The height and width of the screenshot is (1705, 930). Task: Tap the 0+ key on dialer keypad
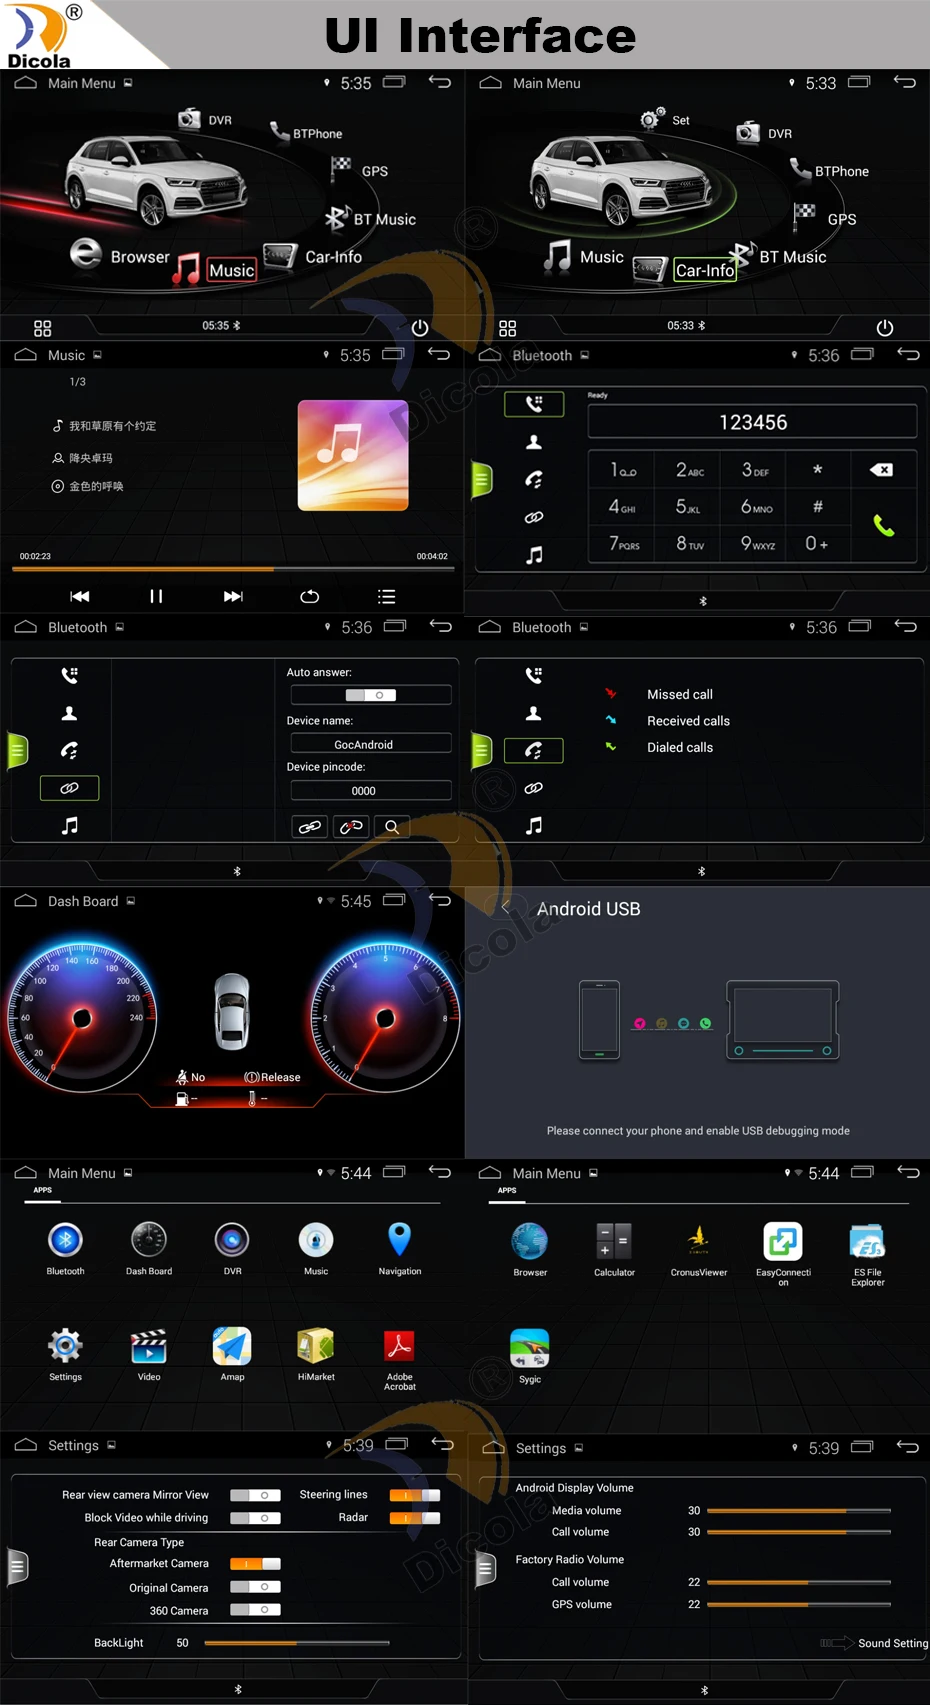point(817,544)
